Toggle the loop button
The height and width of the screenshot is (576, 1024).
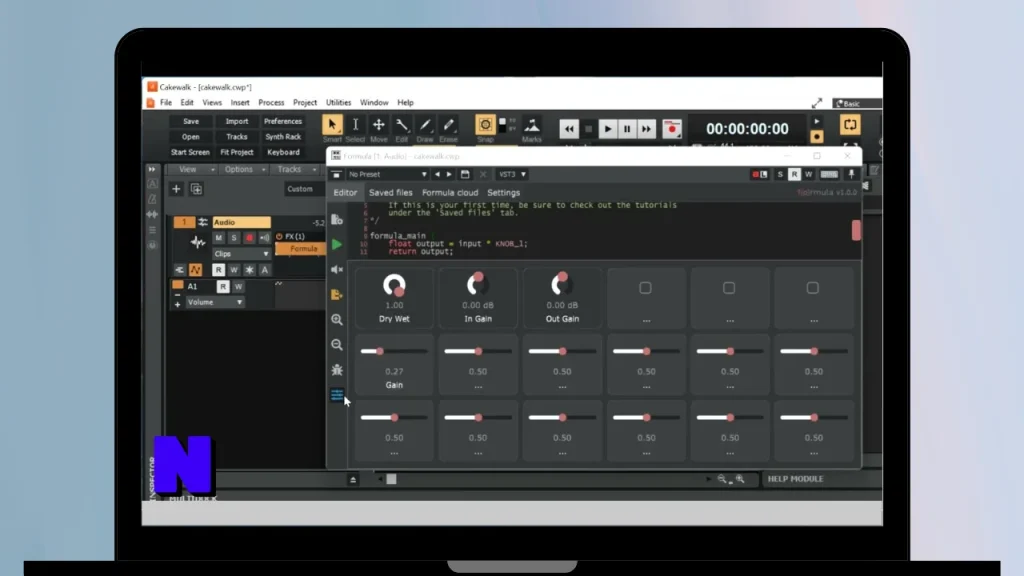(x=850, y=124)
